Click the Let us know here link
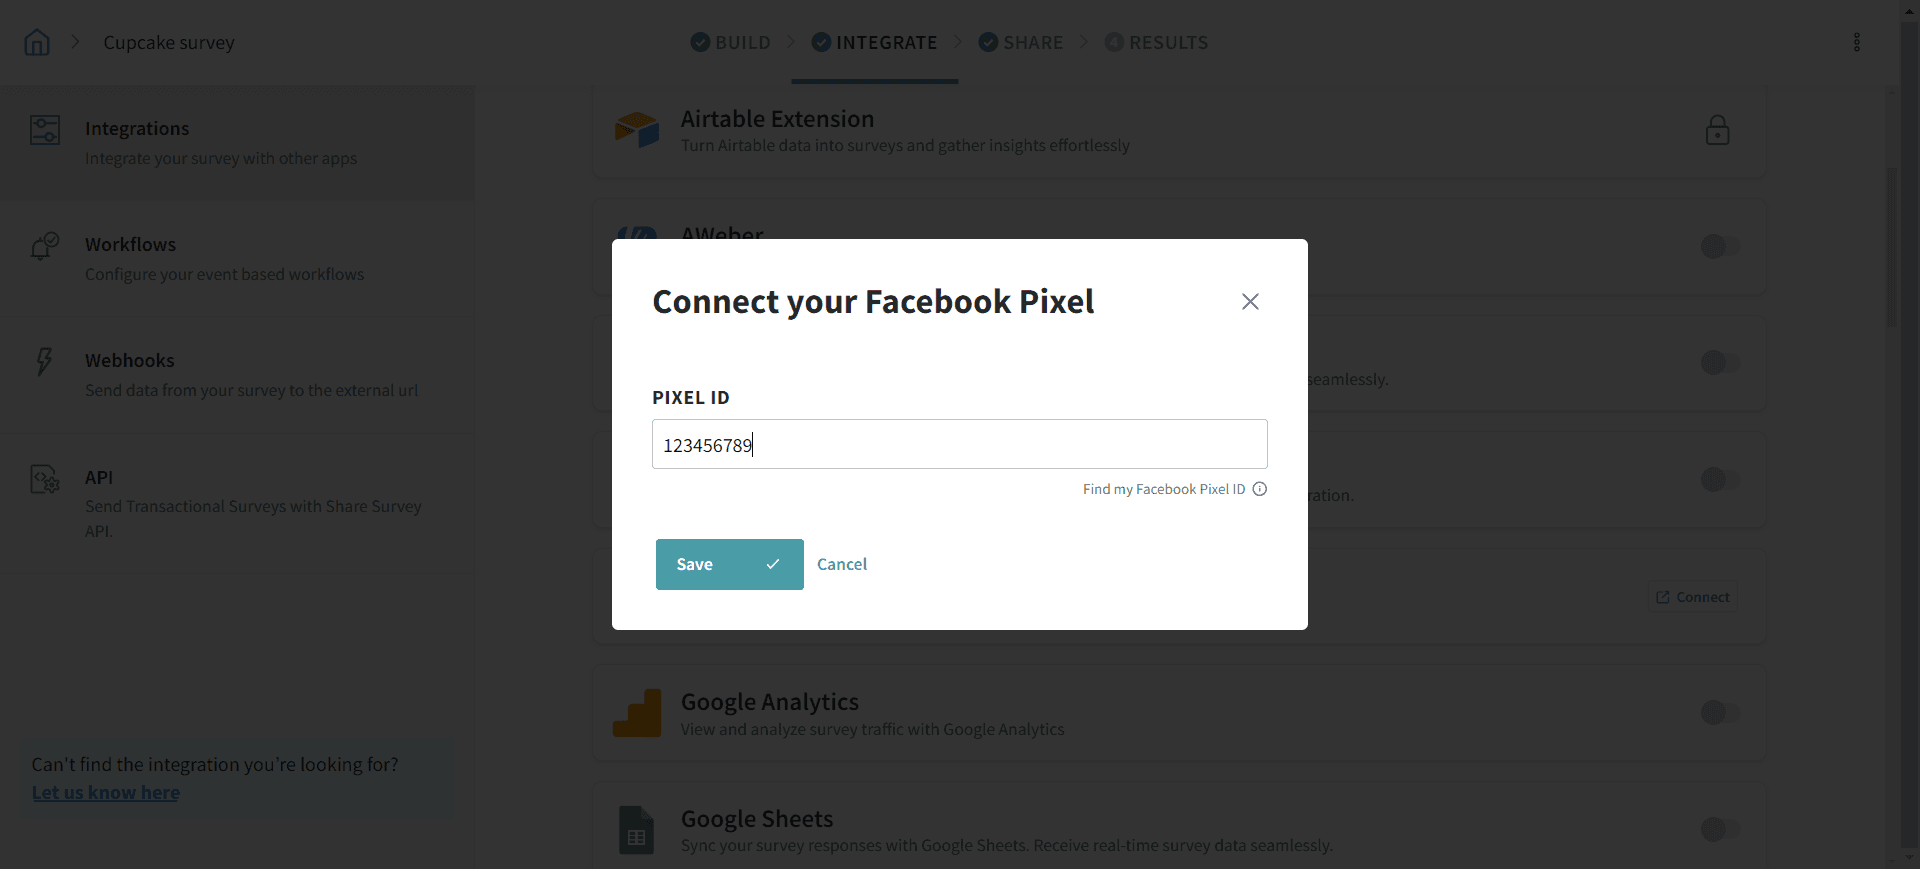The width and height of the screenshot is (1920, 869). 105,792
